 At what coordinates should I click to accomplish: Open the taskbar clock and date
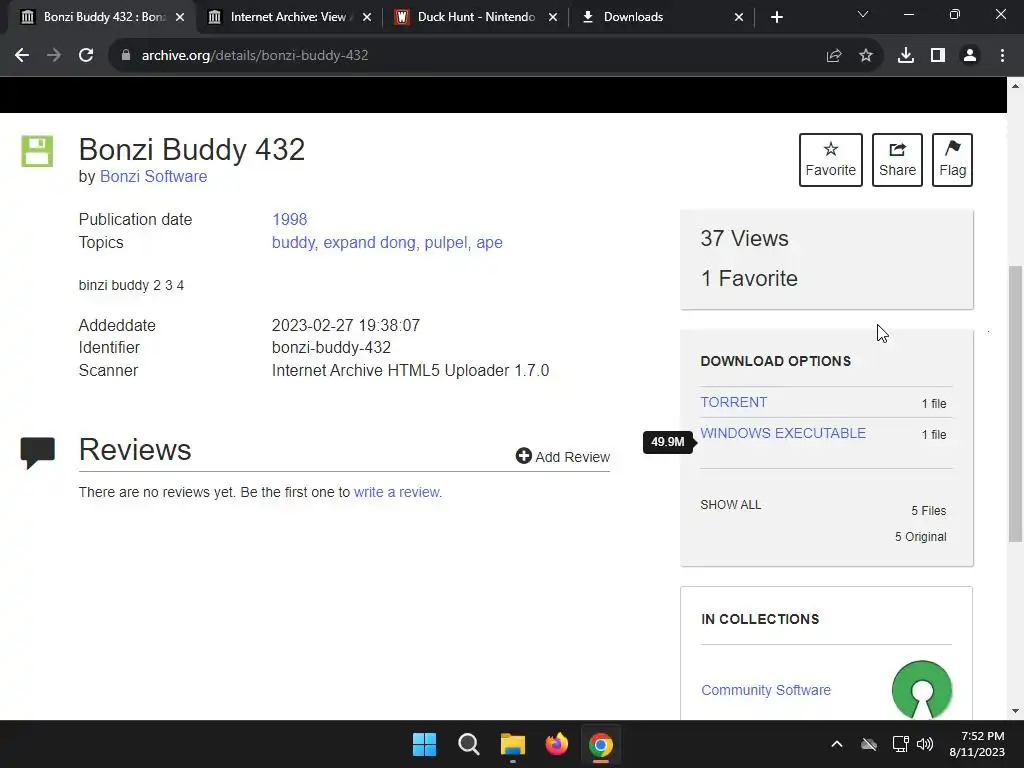[x=977, y=744]
